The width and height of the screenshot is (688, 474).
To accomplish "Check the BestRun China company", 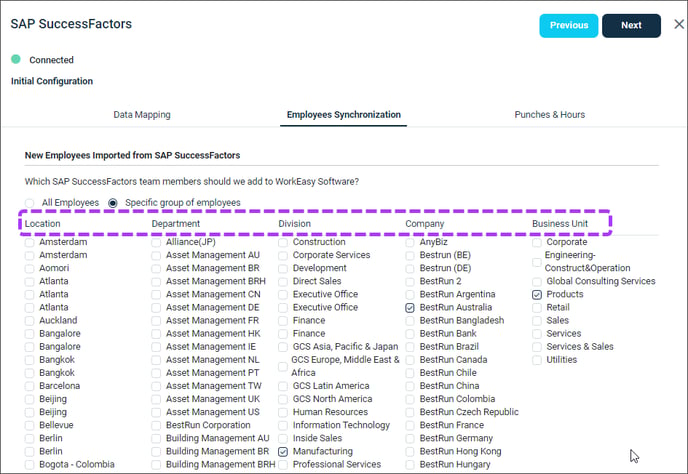I will (x=410, y=386).
